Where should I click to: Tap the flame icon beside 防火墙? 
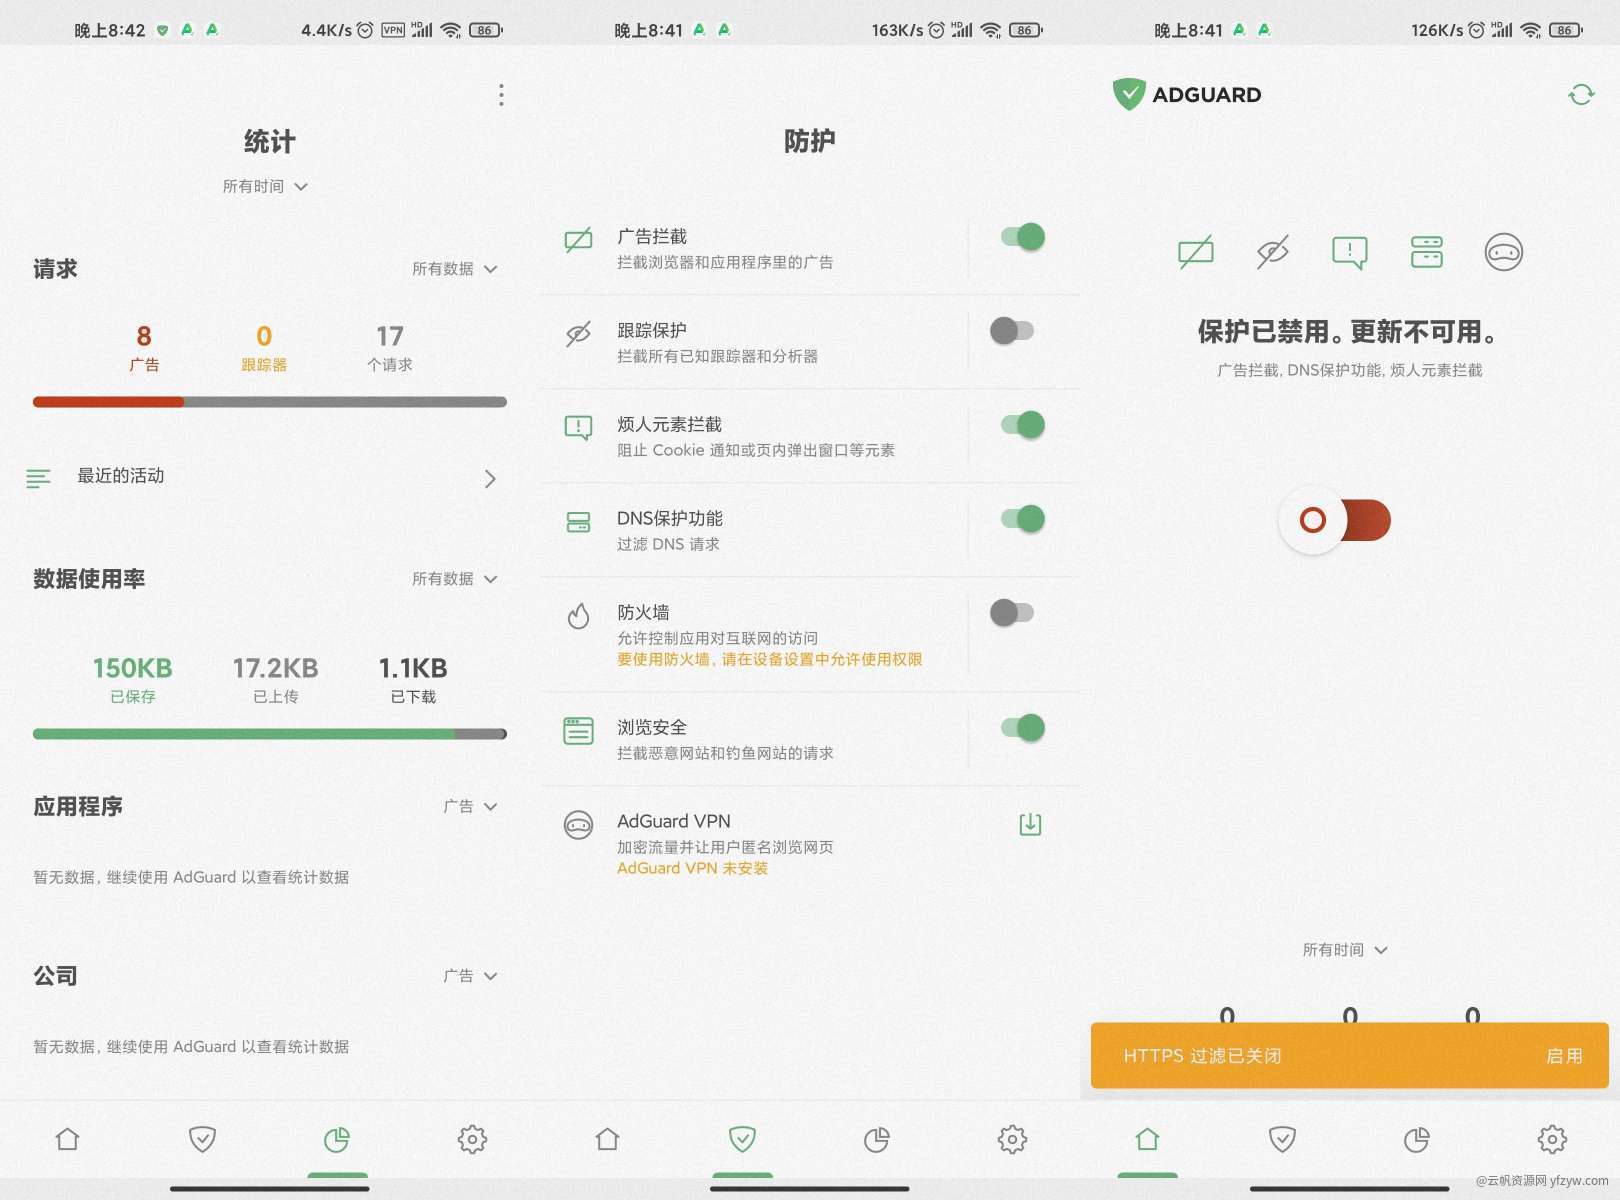point(578,615)
